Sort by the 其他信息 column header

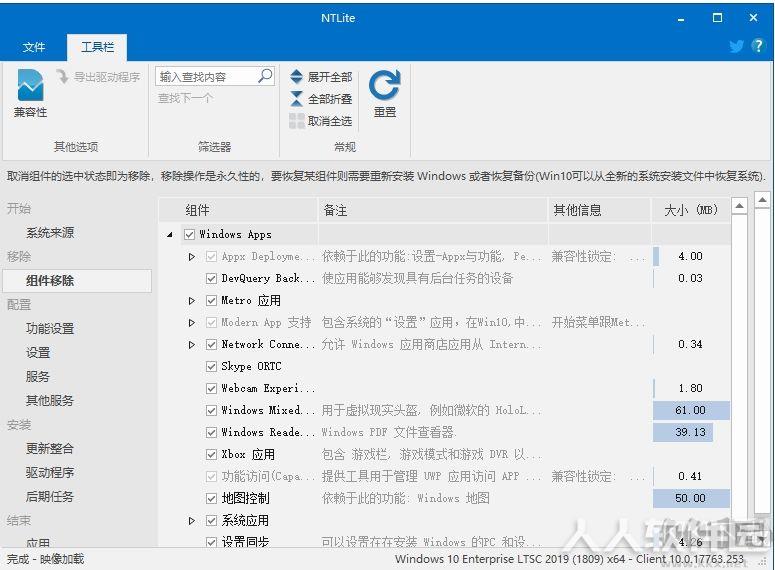tap(599, 210)
